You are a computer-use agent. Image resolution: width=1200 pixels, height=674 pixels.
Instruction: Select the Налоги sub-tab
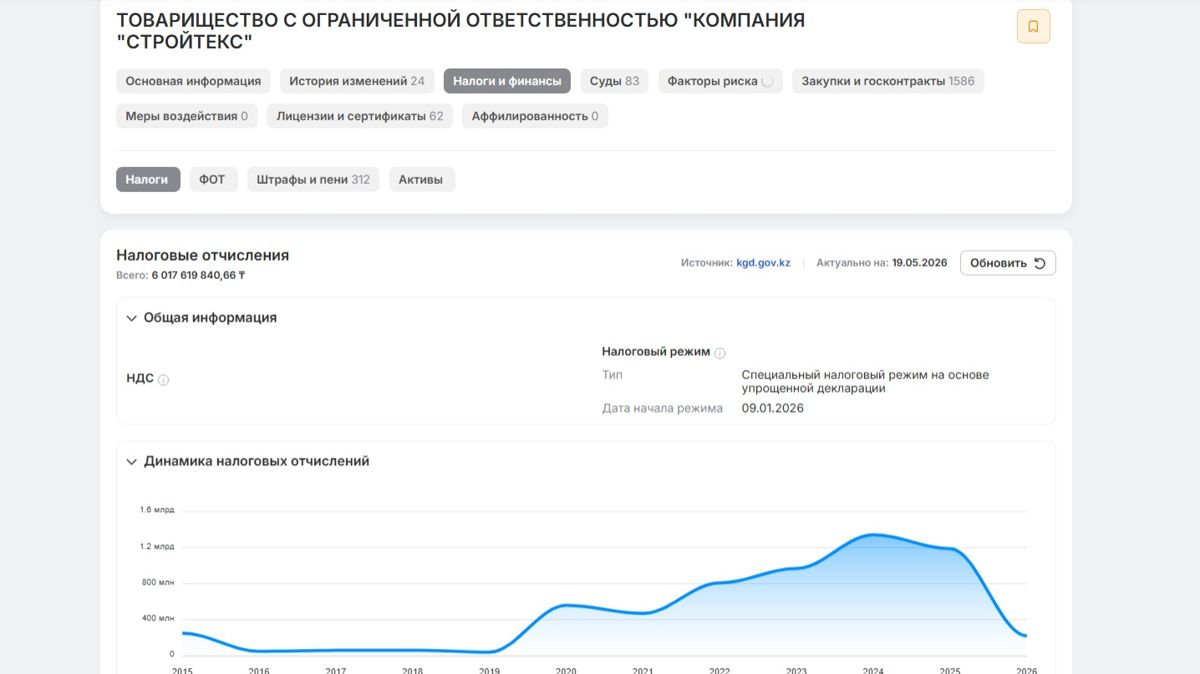148,180
